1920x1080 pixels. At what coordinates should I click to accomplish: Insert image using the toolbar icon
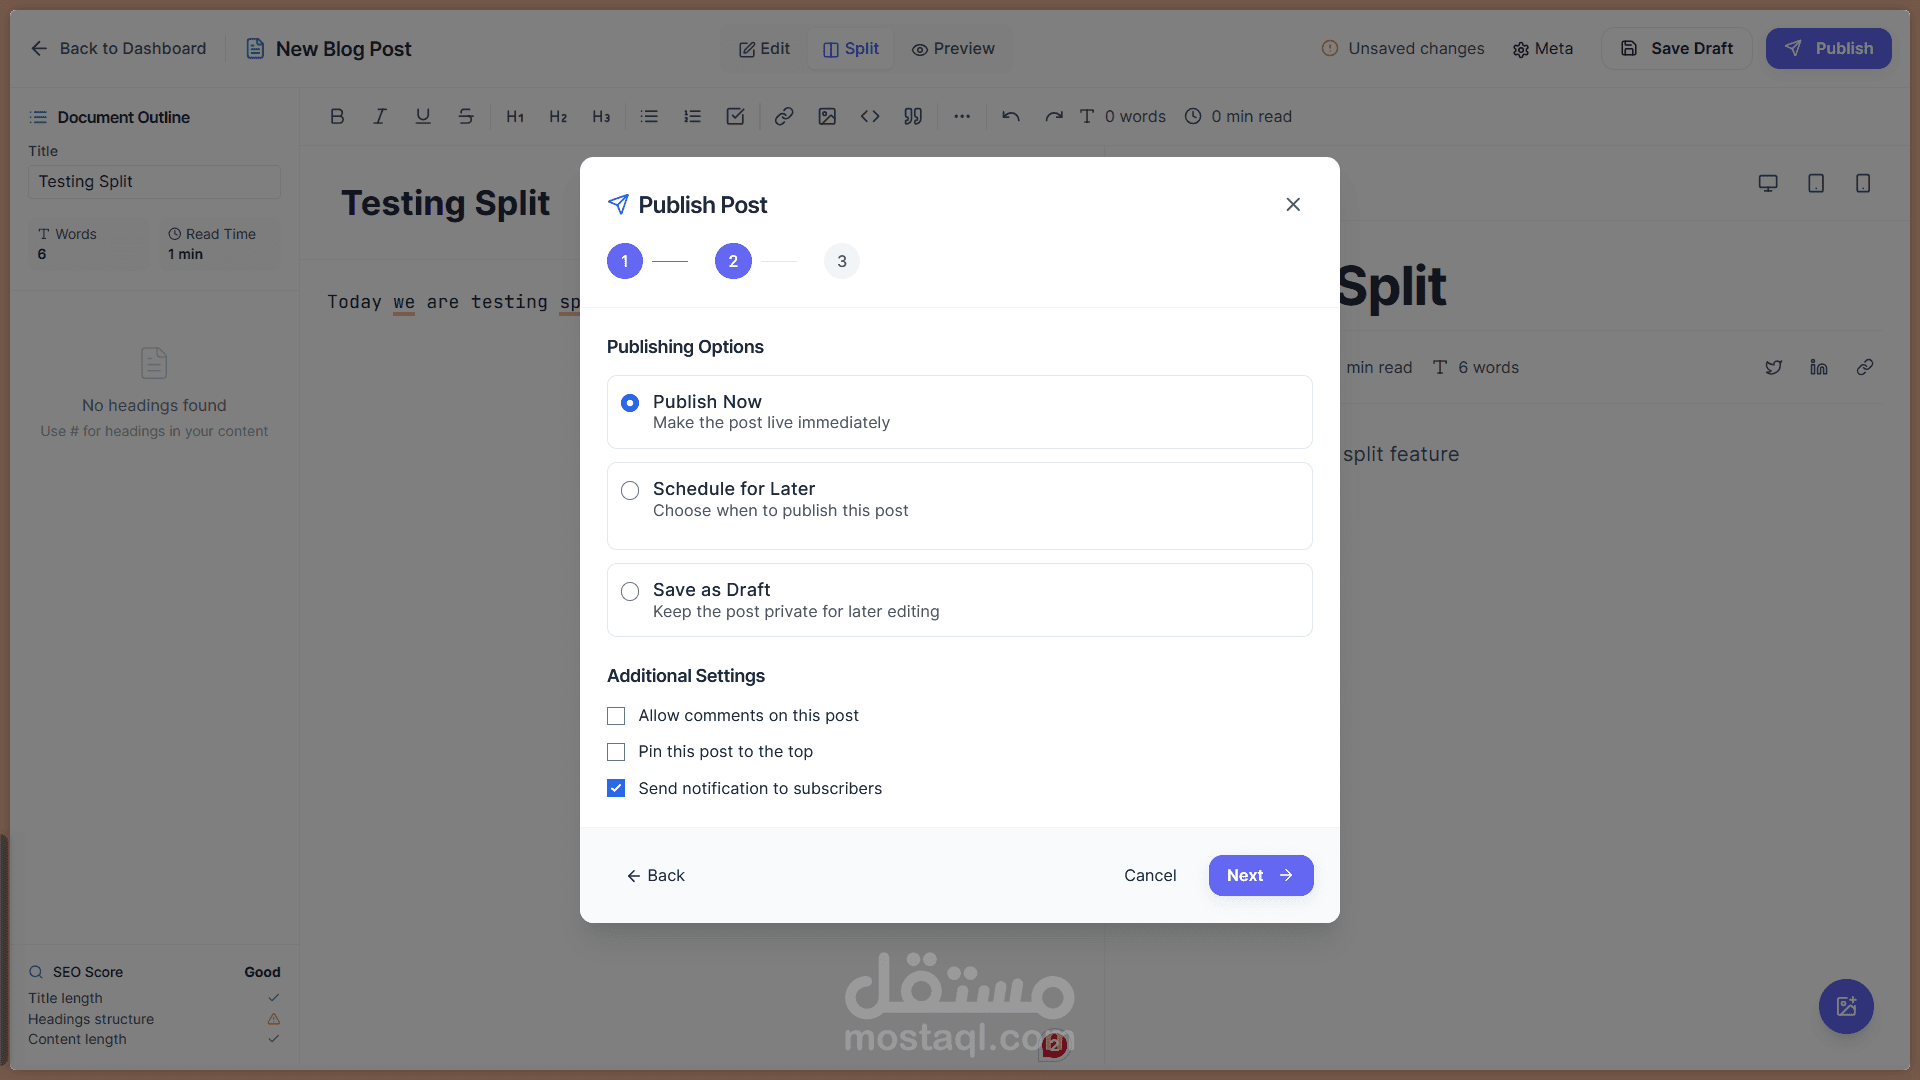tap(827, 116)
